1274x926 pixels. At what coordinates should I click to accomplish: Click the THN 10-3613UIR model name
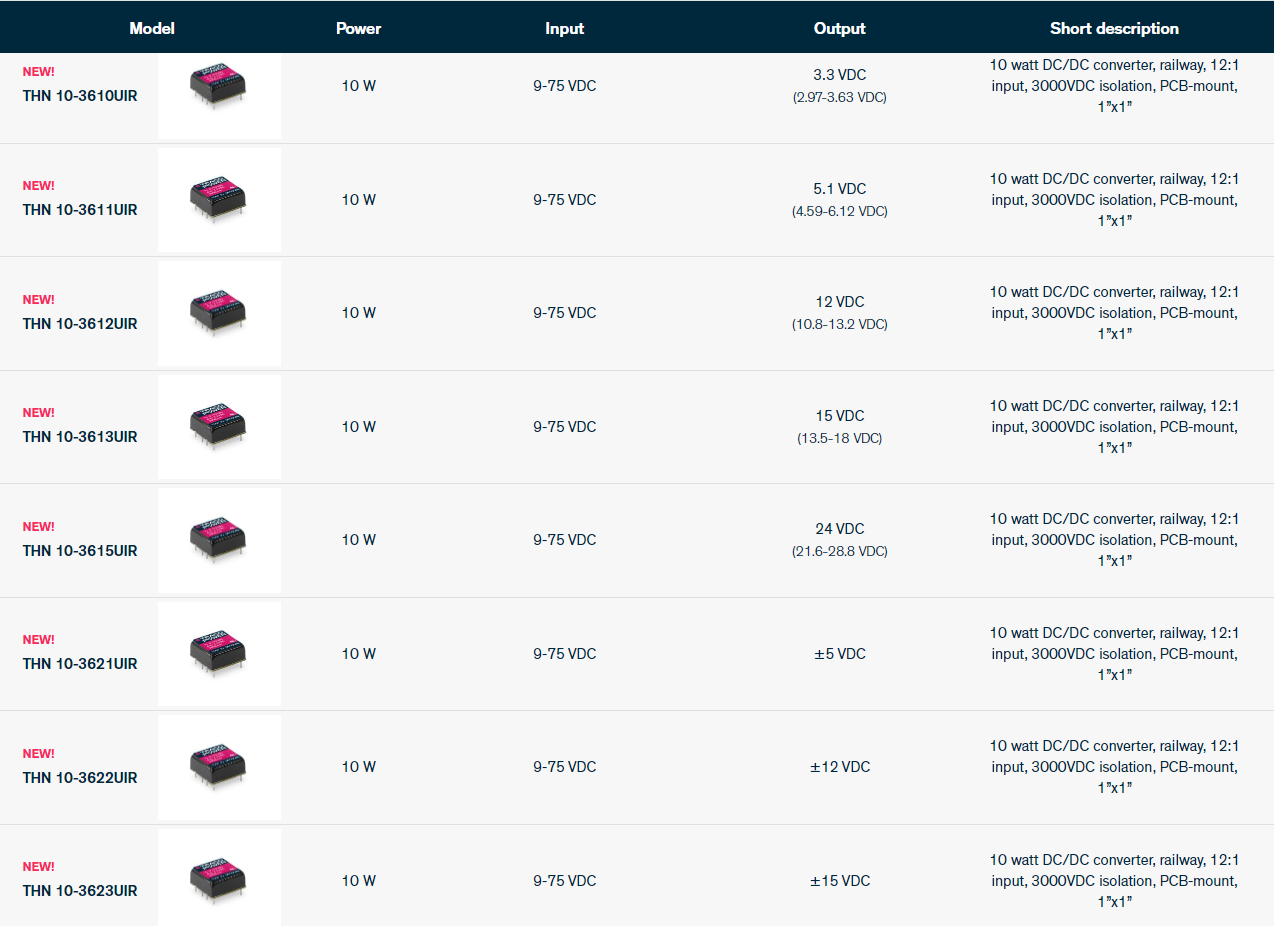tap(80, 437)
